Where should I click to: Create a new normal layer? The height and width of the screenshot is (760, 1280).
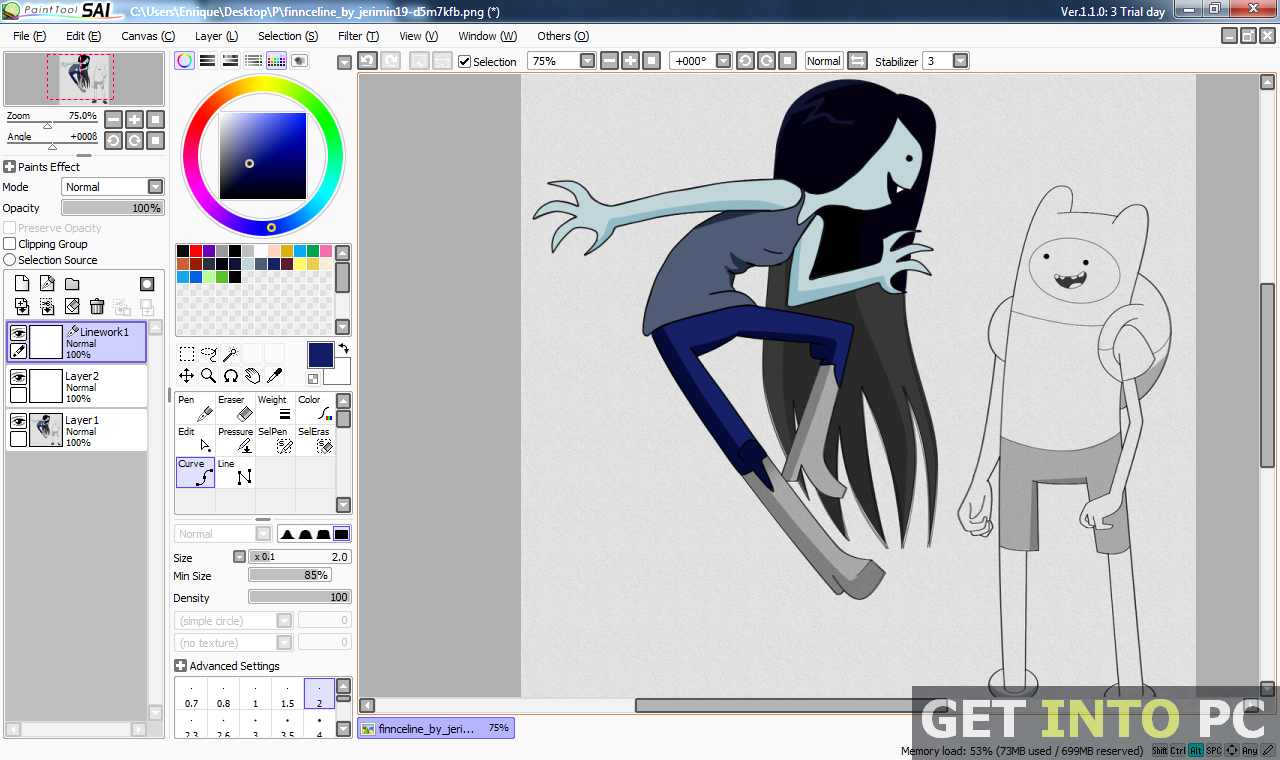pos(22,284)
